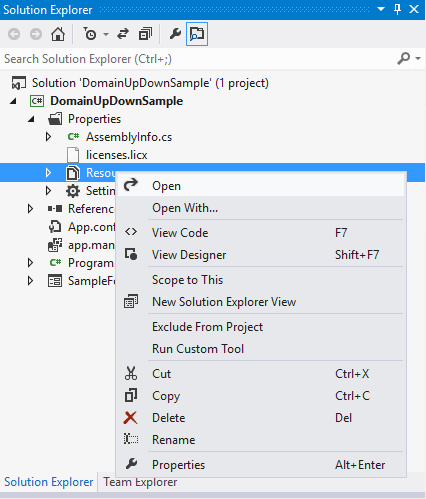Expand the AssemblyInfo.cs node
Viewport: 426px width, 499px height.
pyautogui.click(x=49, y=137)
